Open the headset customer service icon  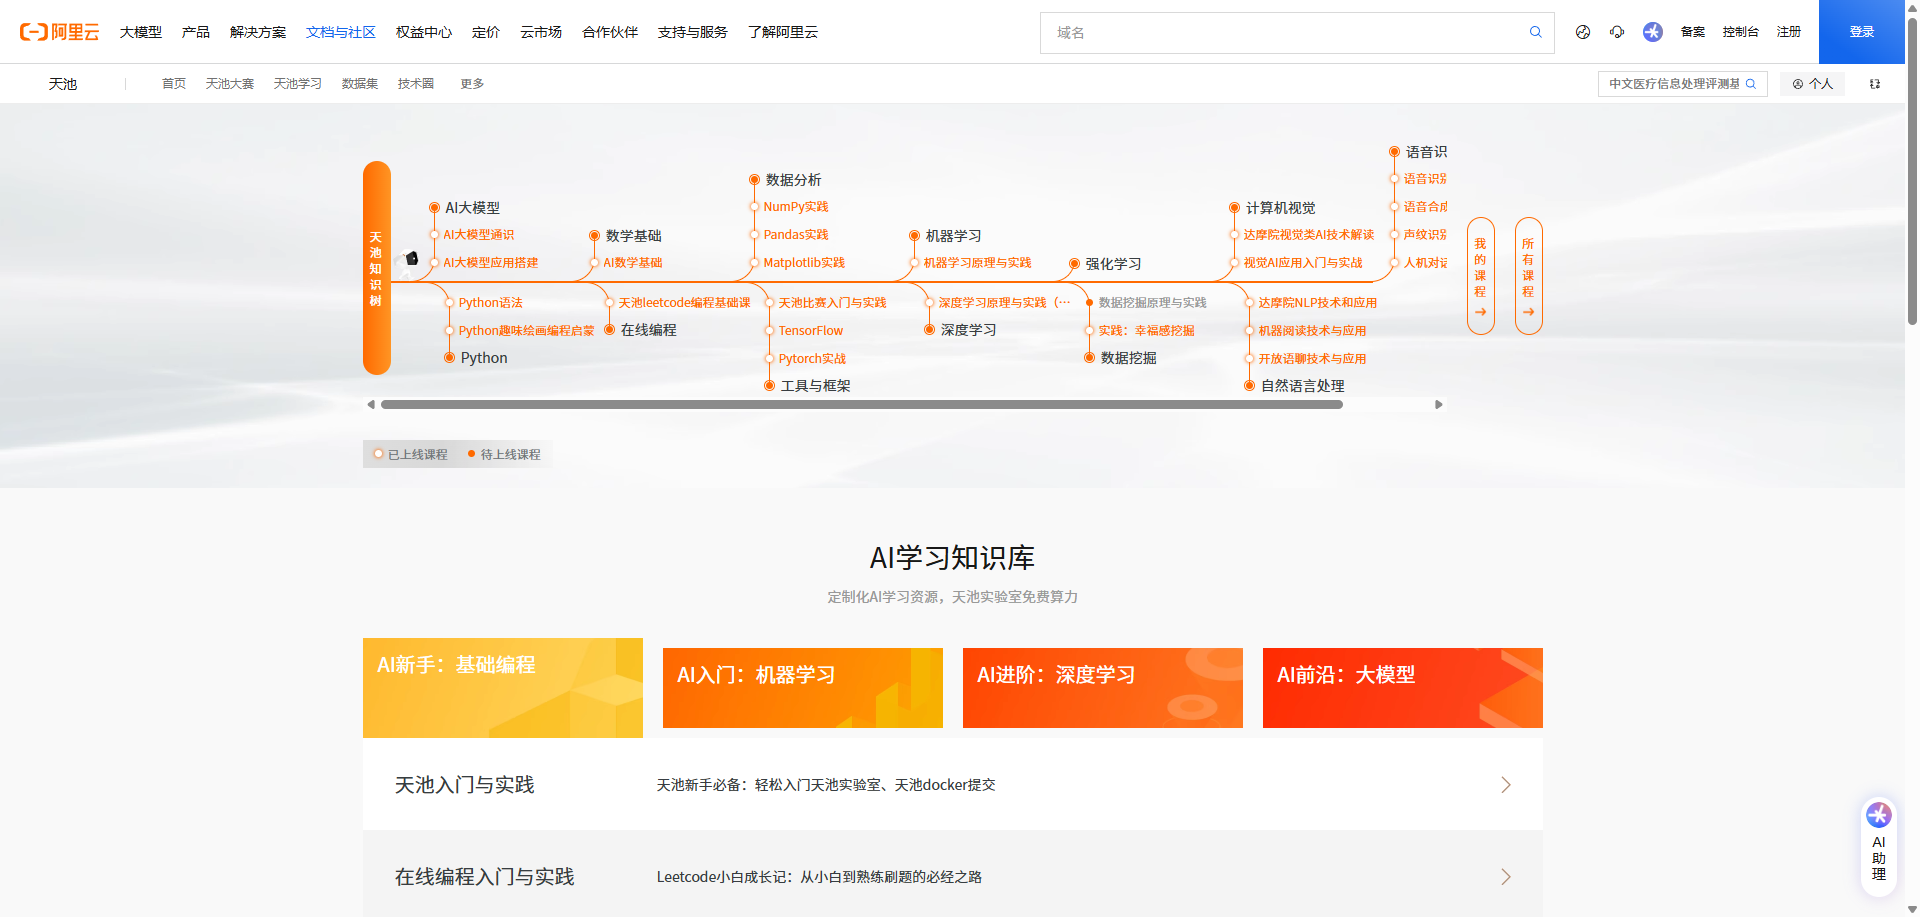coord(1617,32)
